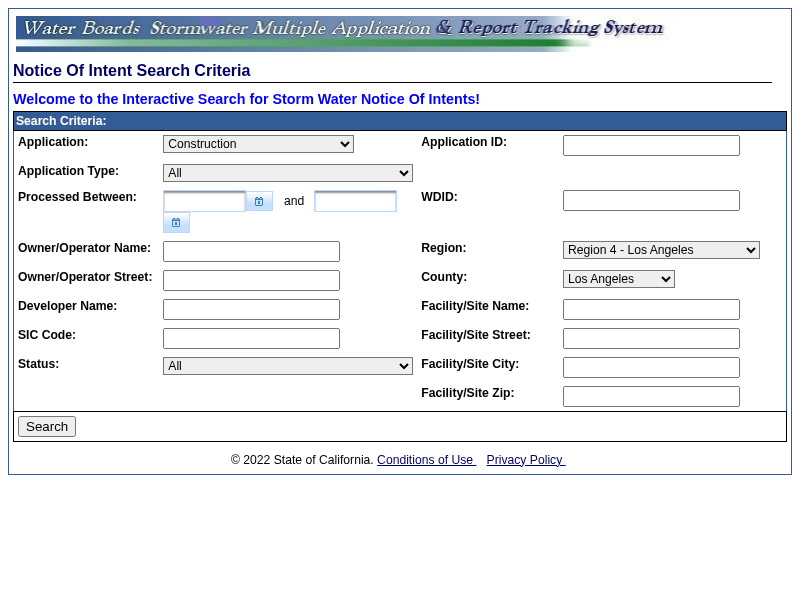Open the Conditions of Use link
The height and width of the screenshot is (600, 800).
[x=425, y=460]
